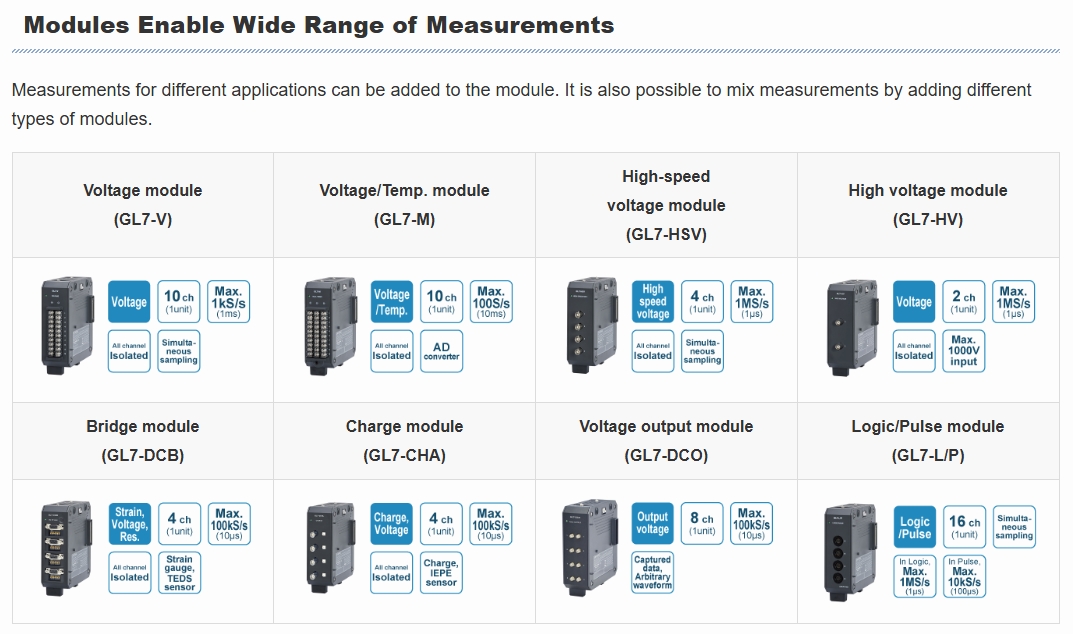The image size is (1073, 634).
Task: Click the Modules Enable Wide Range heading
Action: pos(319,25)
